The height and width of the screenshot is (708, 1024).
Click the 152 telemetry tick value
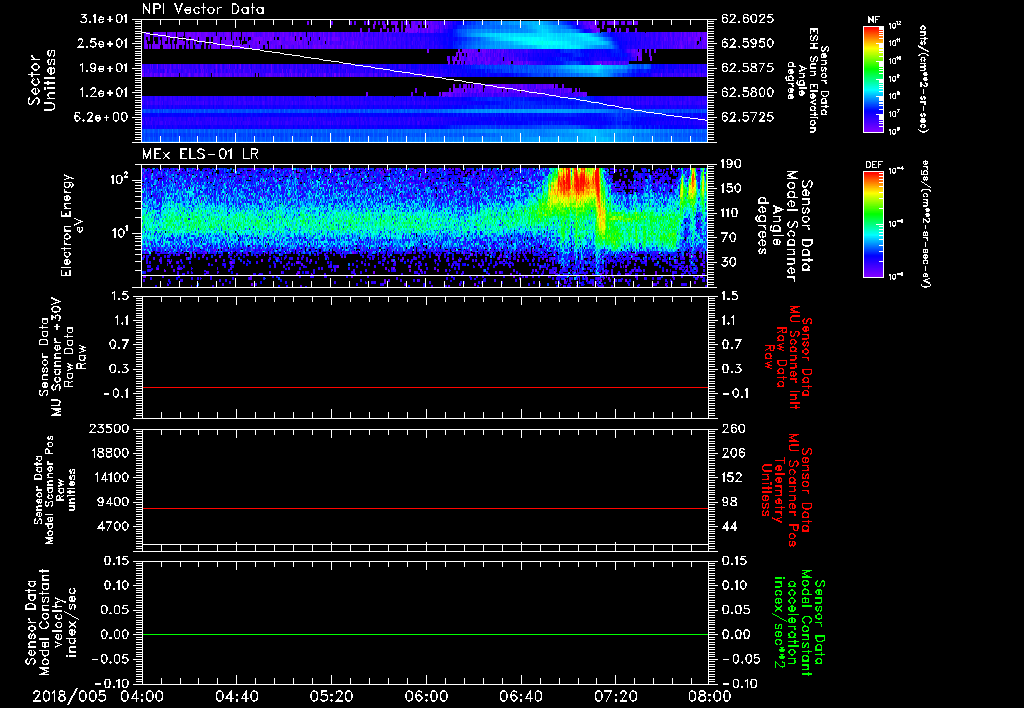coord(732,477)
